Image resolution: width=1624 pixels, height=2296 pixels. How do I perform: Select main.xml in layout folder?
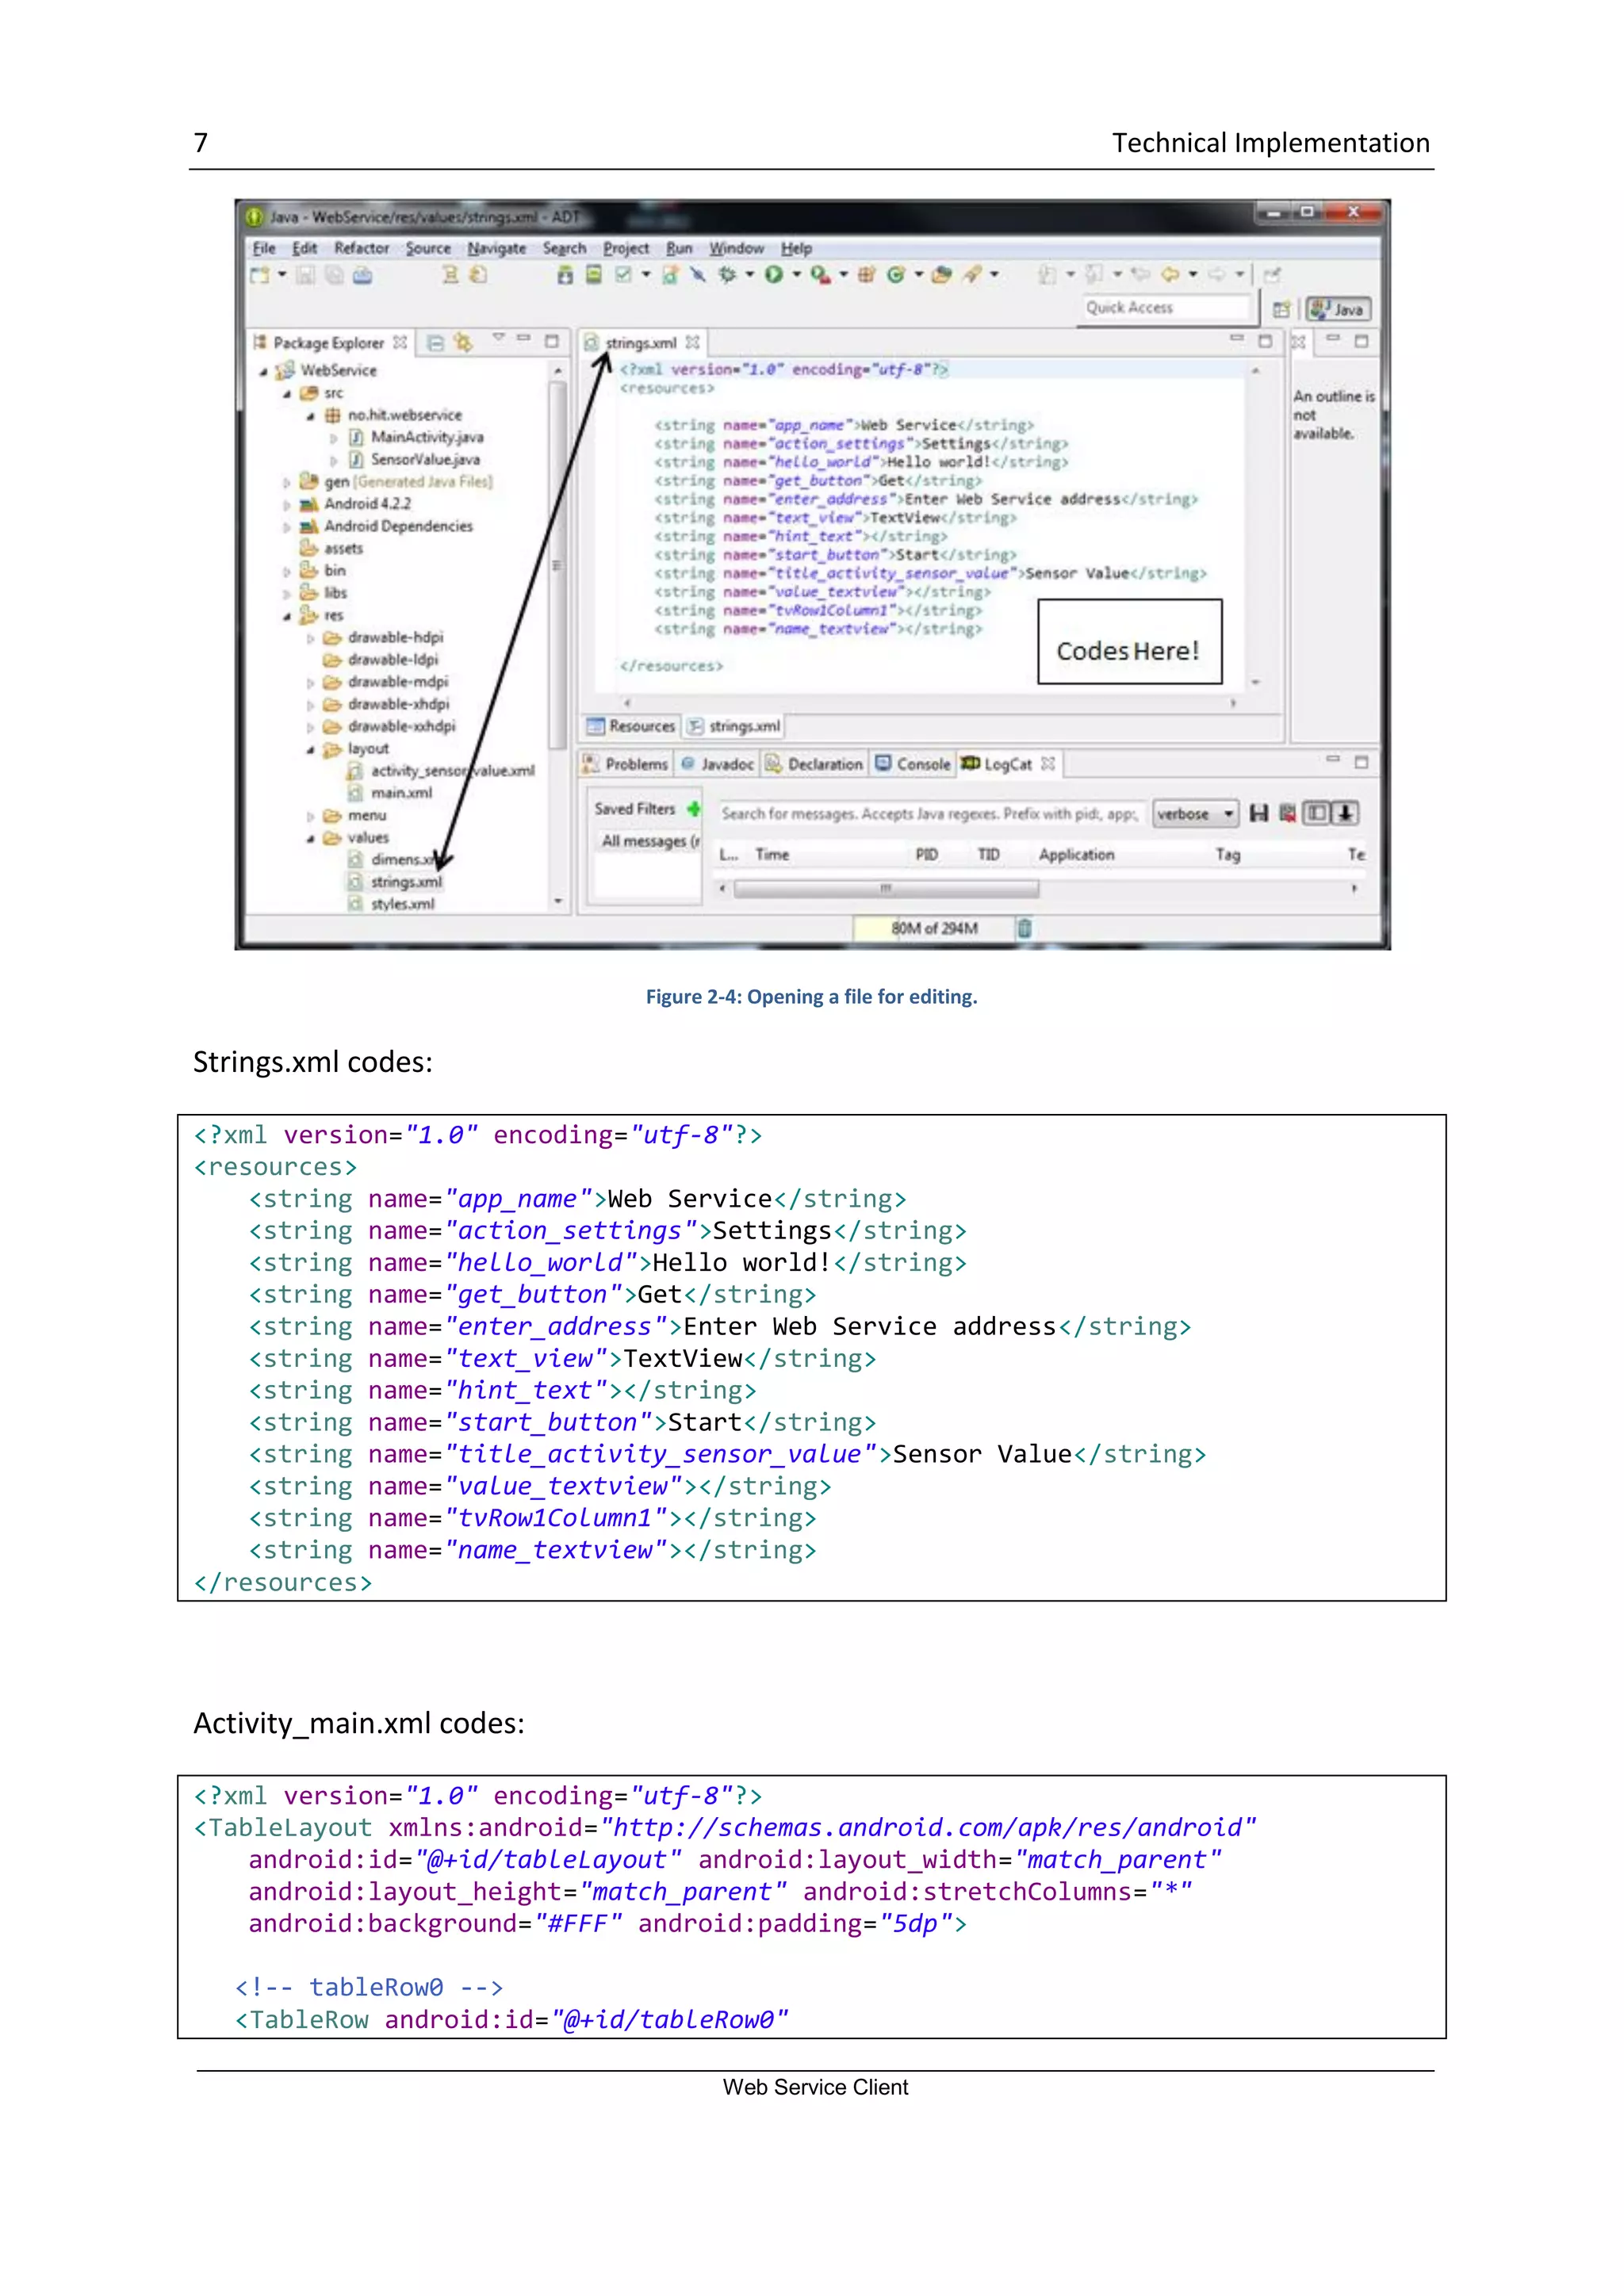(401, 793)
